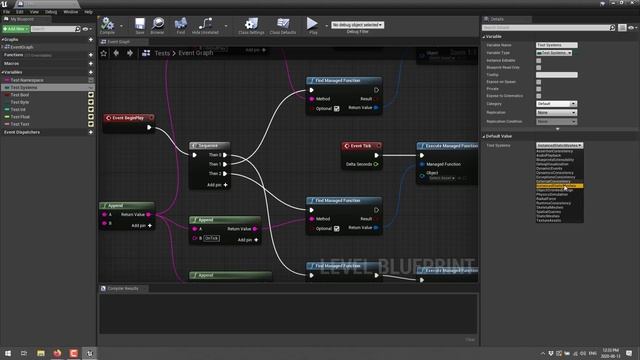Open Task View on the taskbar
Viewport: 640px width, 360px height.
point(24,353)
